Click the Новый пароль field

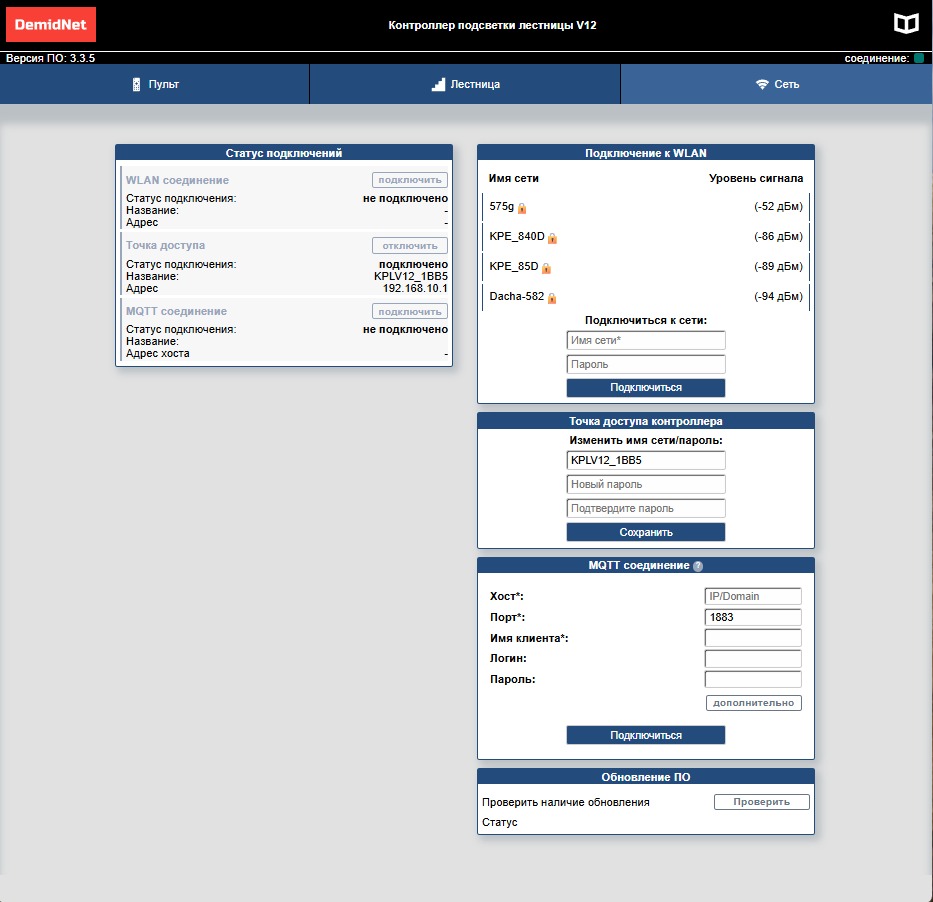pos(645,484)
